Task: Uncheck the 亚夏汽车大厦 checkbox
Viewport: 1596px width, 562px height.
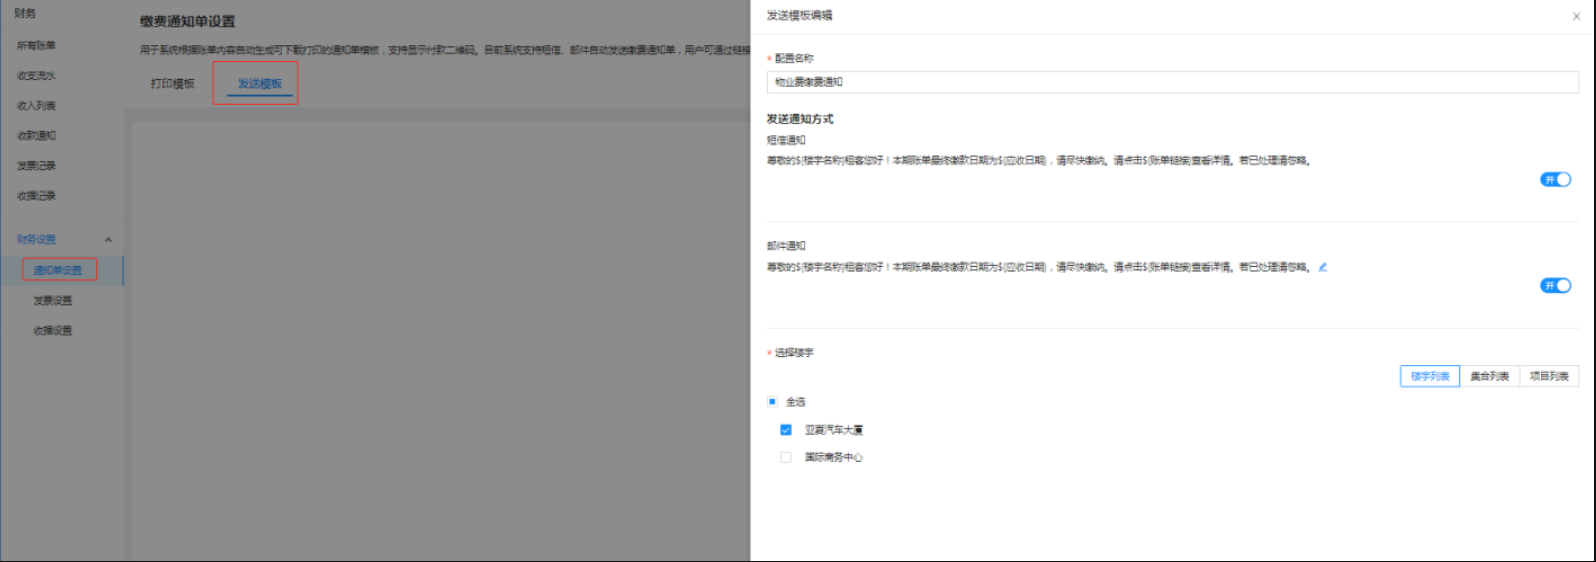Action: tap(786, 430)
